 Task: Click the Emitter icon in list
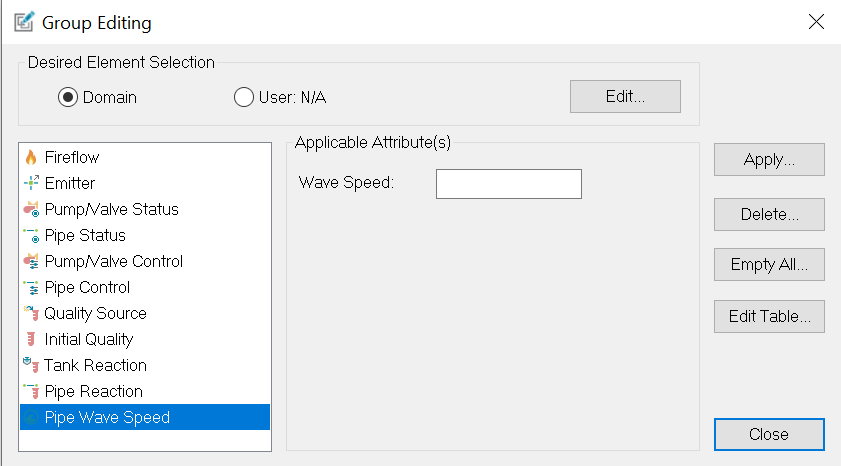point(31,183)
